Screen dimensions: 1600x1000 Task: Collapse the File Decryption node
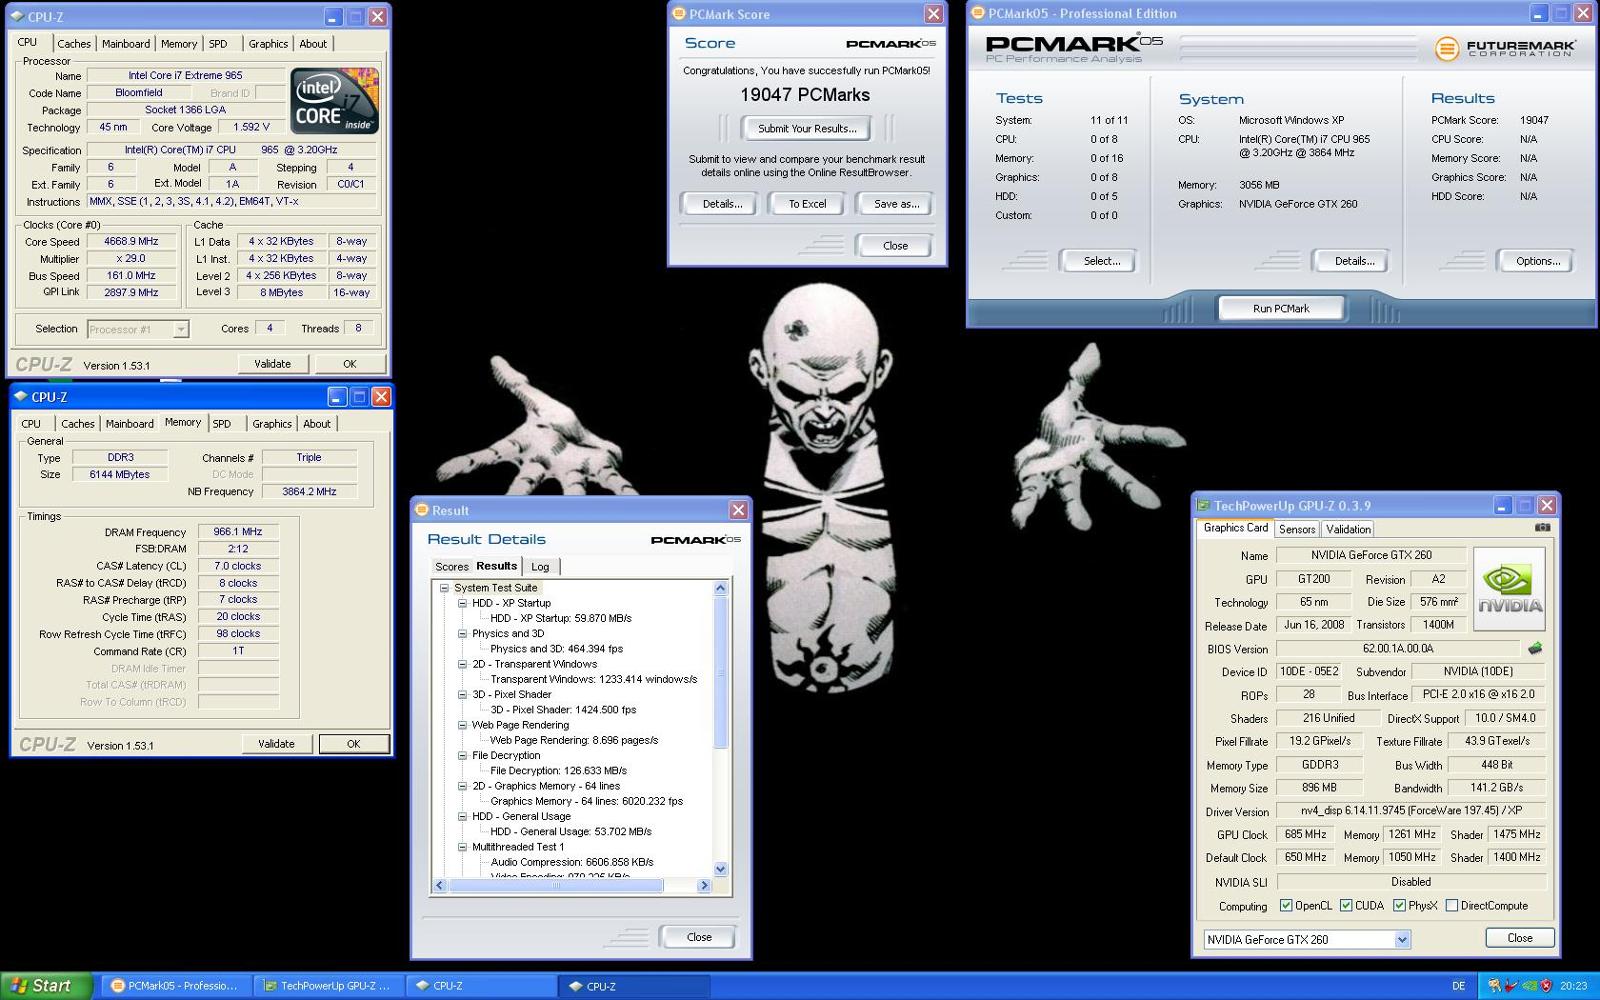click(x=463, y=756)
